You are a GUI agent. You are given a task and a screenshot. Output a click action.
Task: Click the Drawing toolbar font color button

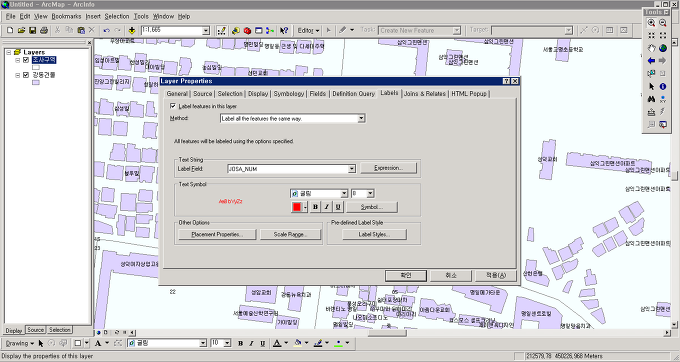[277, 343]
